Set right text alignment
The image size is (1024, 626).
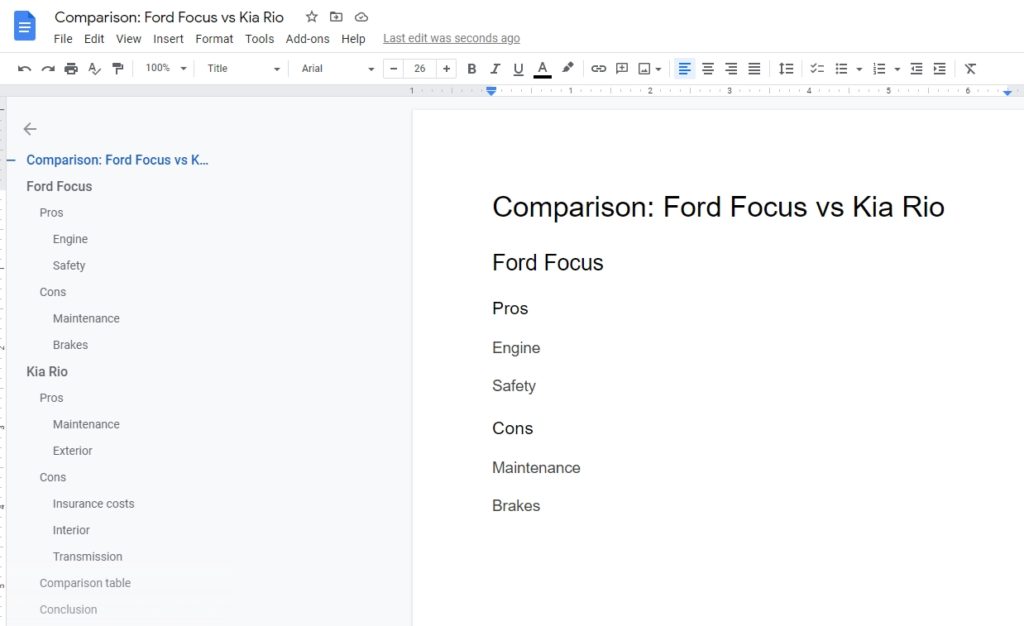point(731,69)
